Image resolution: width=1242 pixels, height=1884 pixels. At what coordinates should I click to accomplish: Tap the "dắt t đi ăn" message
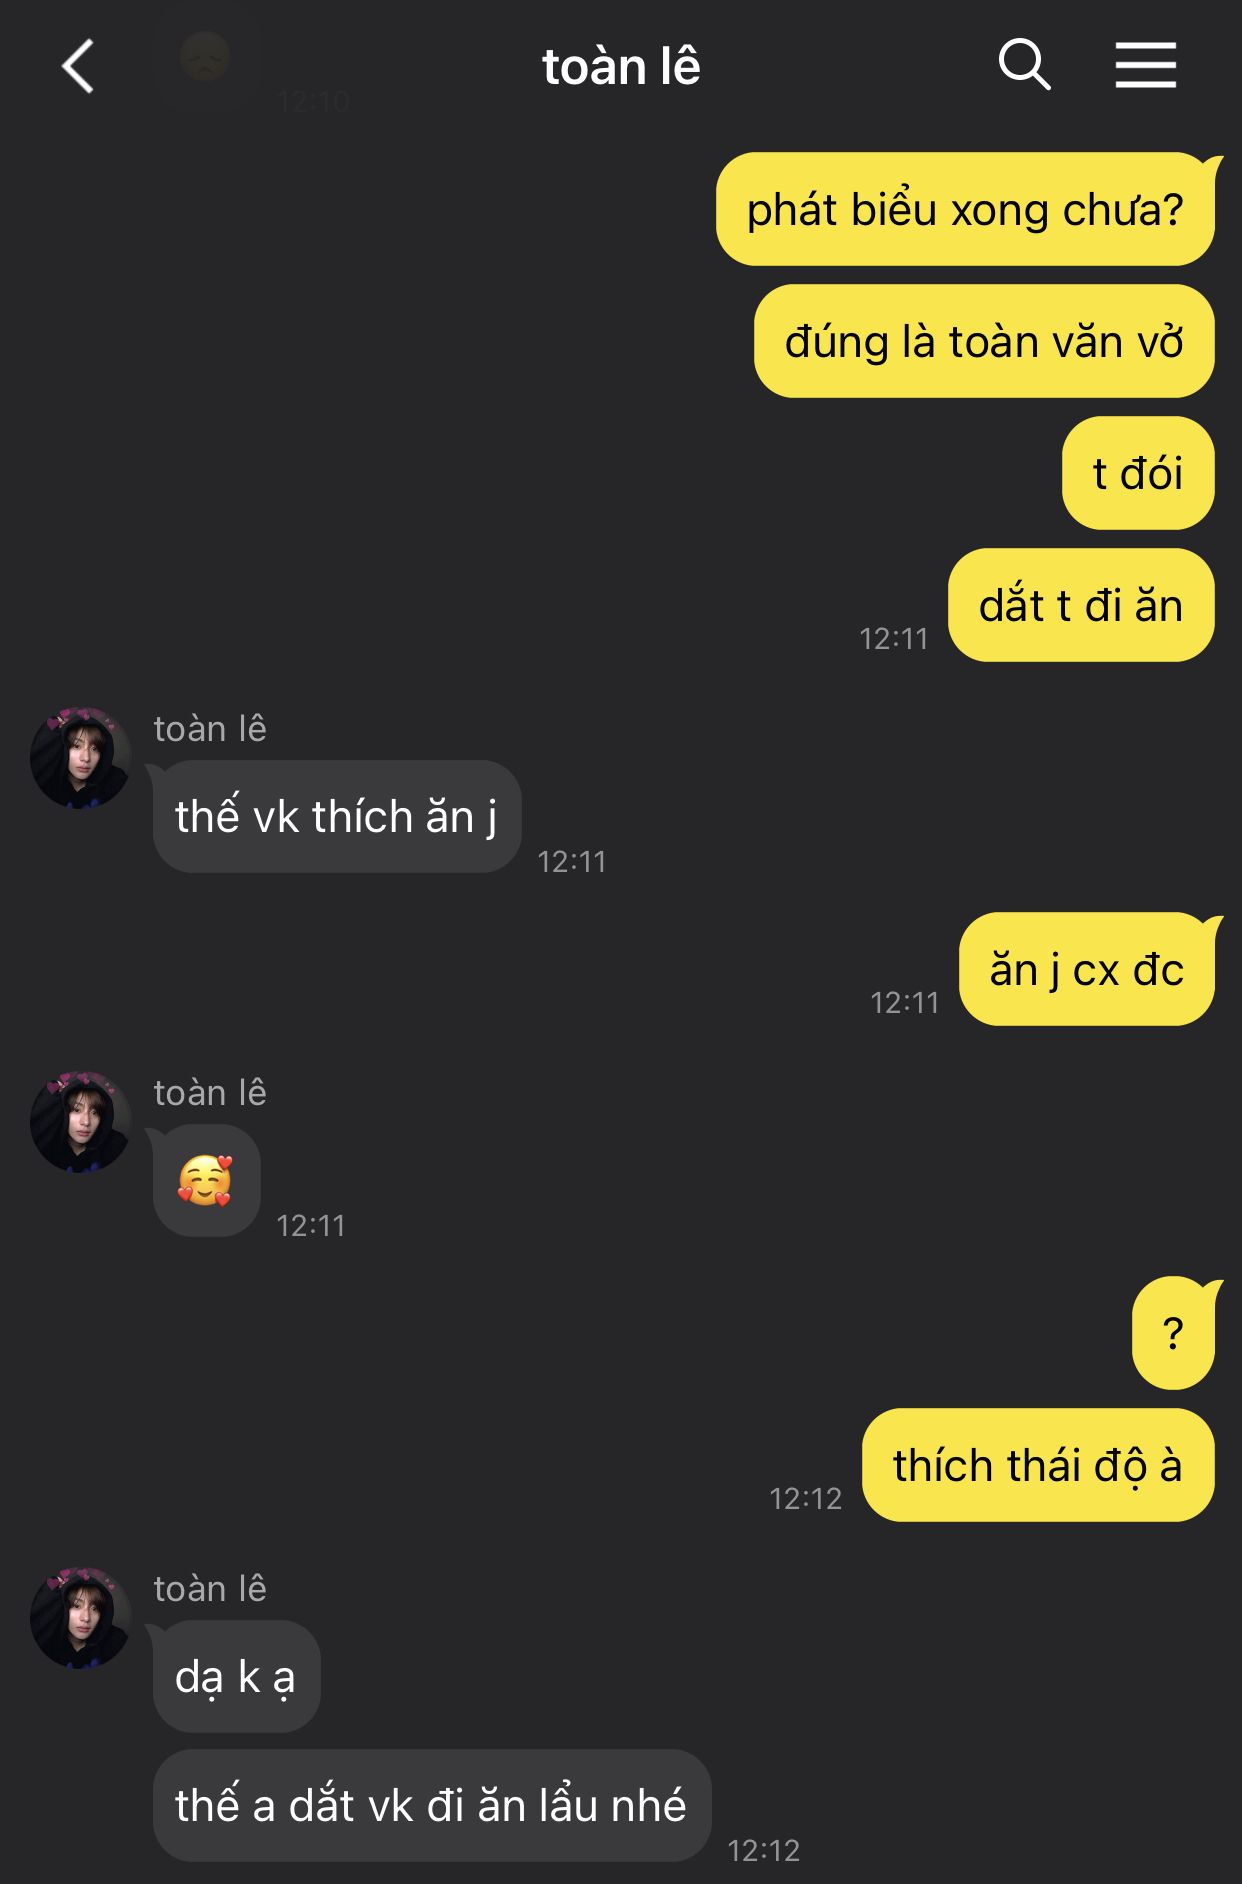point(1081,605)
